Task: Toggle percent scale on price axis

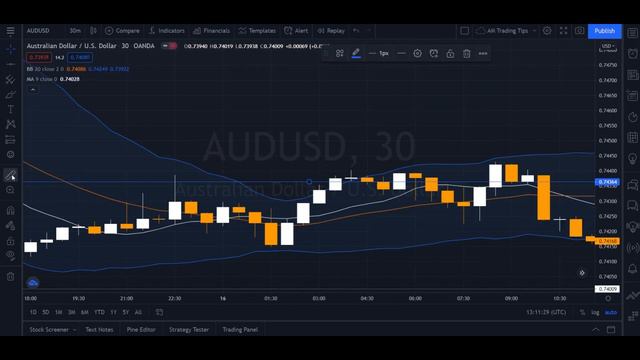Action: [x=582, y=312]
